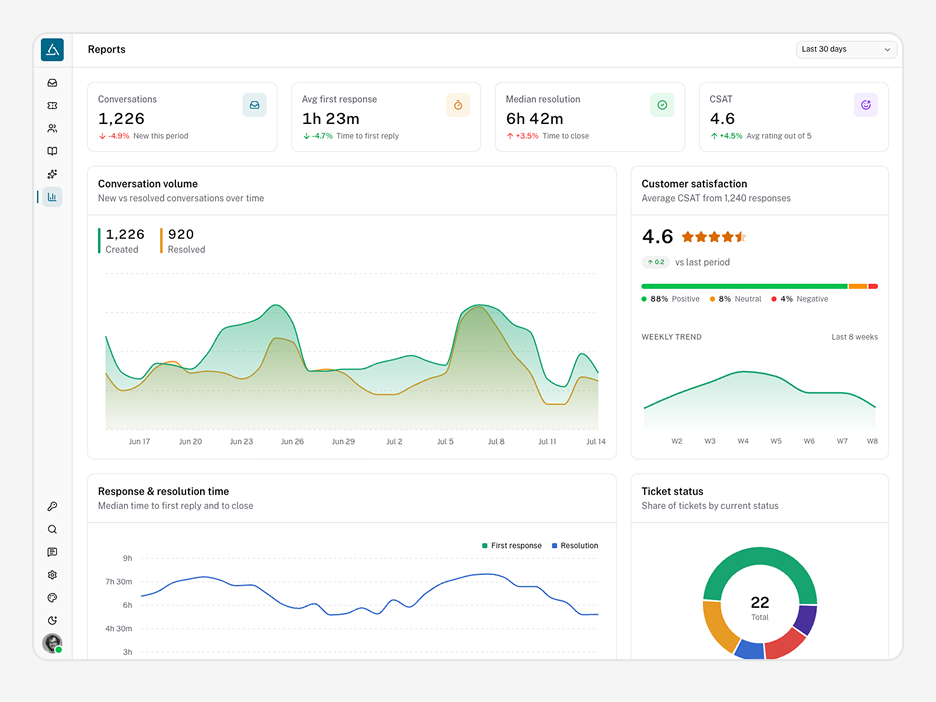Screen dimensions: 936x702
Task: Click the Median resolution check icon
Action: click(x=662, y=105)
